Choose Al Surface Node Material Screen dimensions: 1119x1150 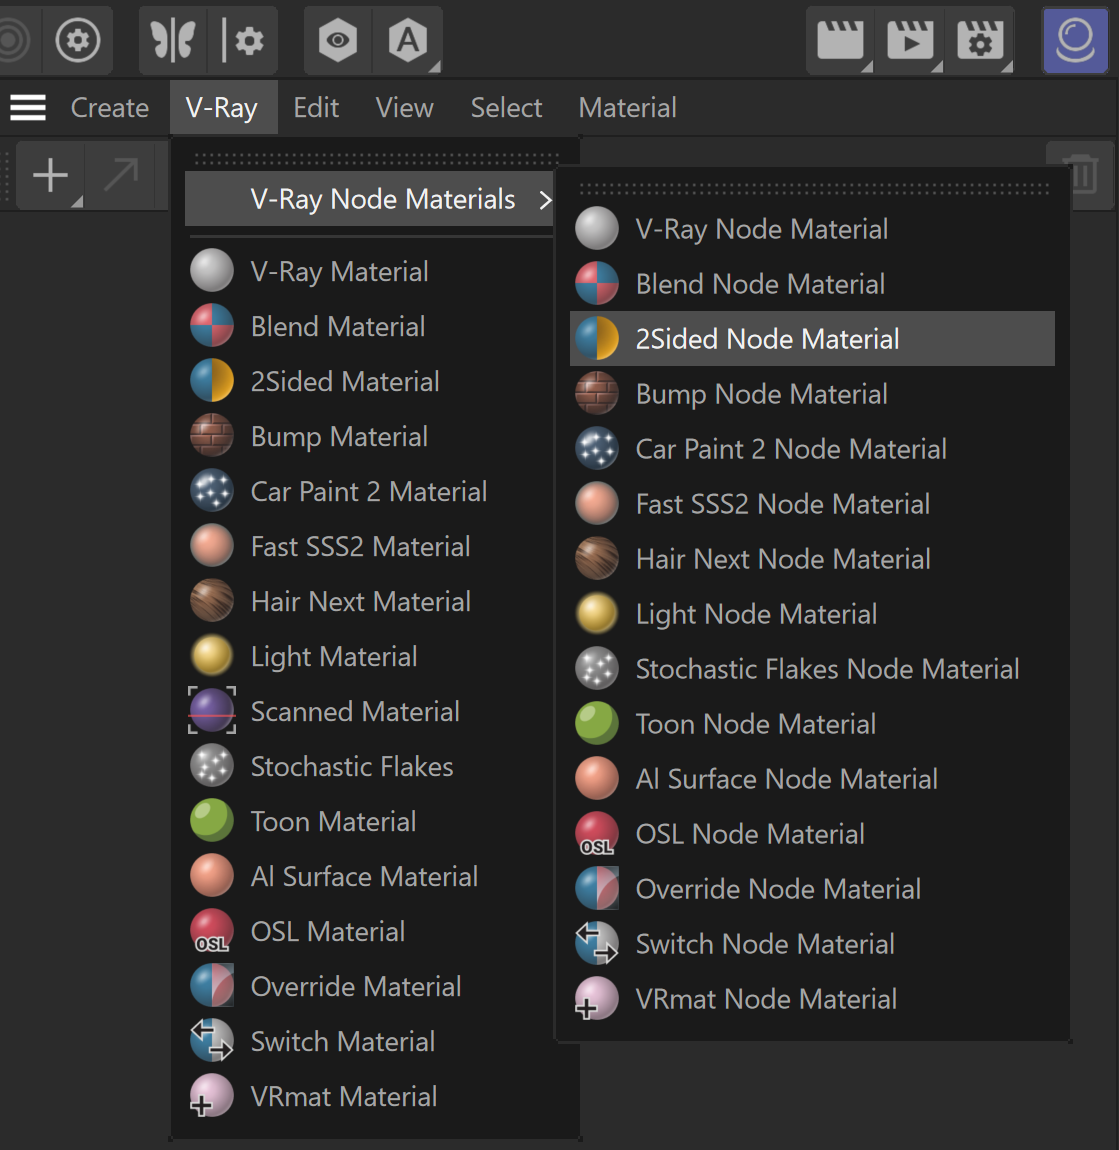pyautogui.click(x=812, y=779)
